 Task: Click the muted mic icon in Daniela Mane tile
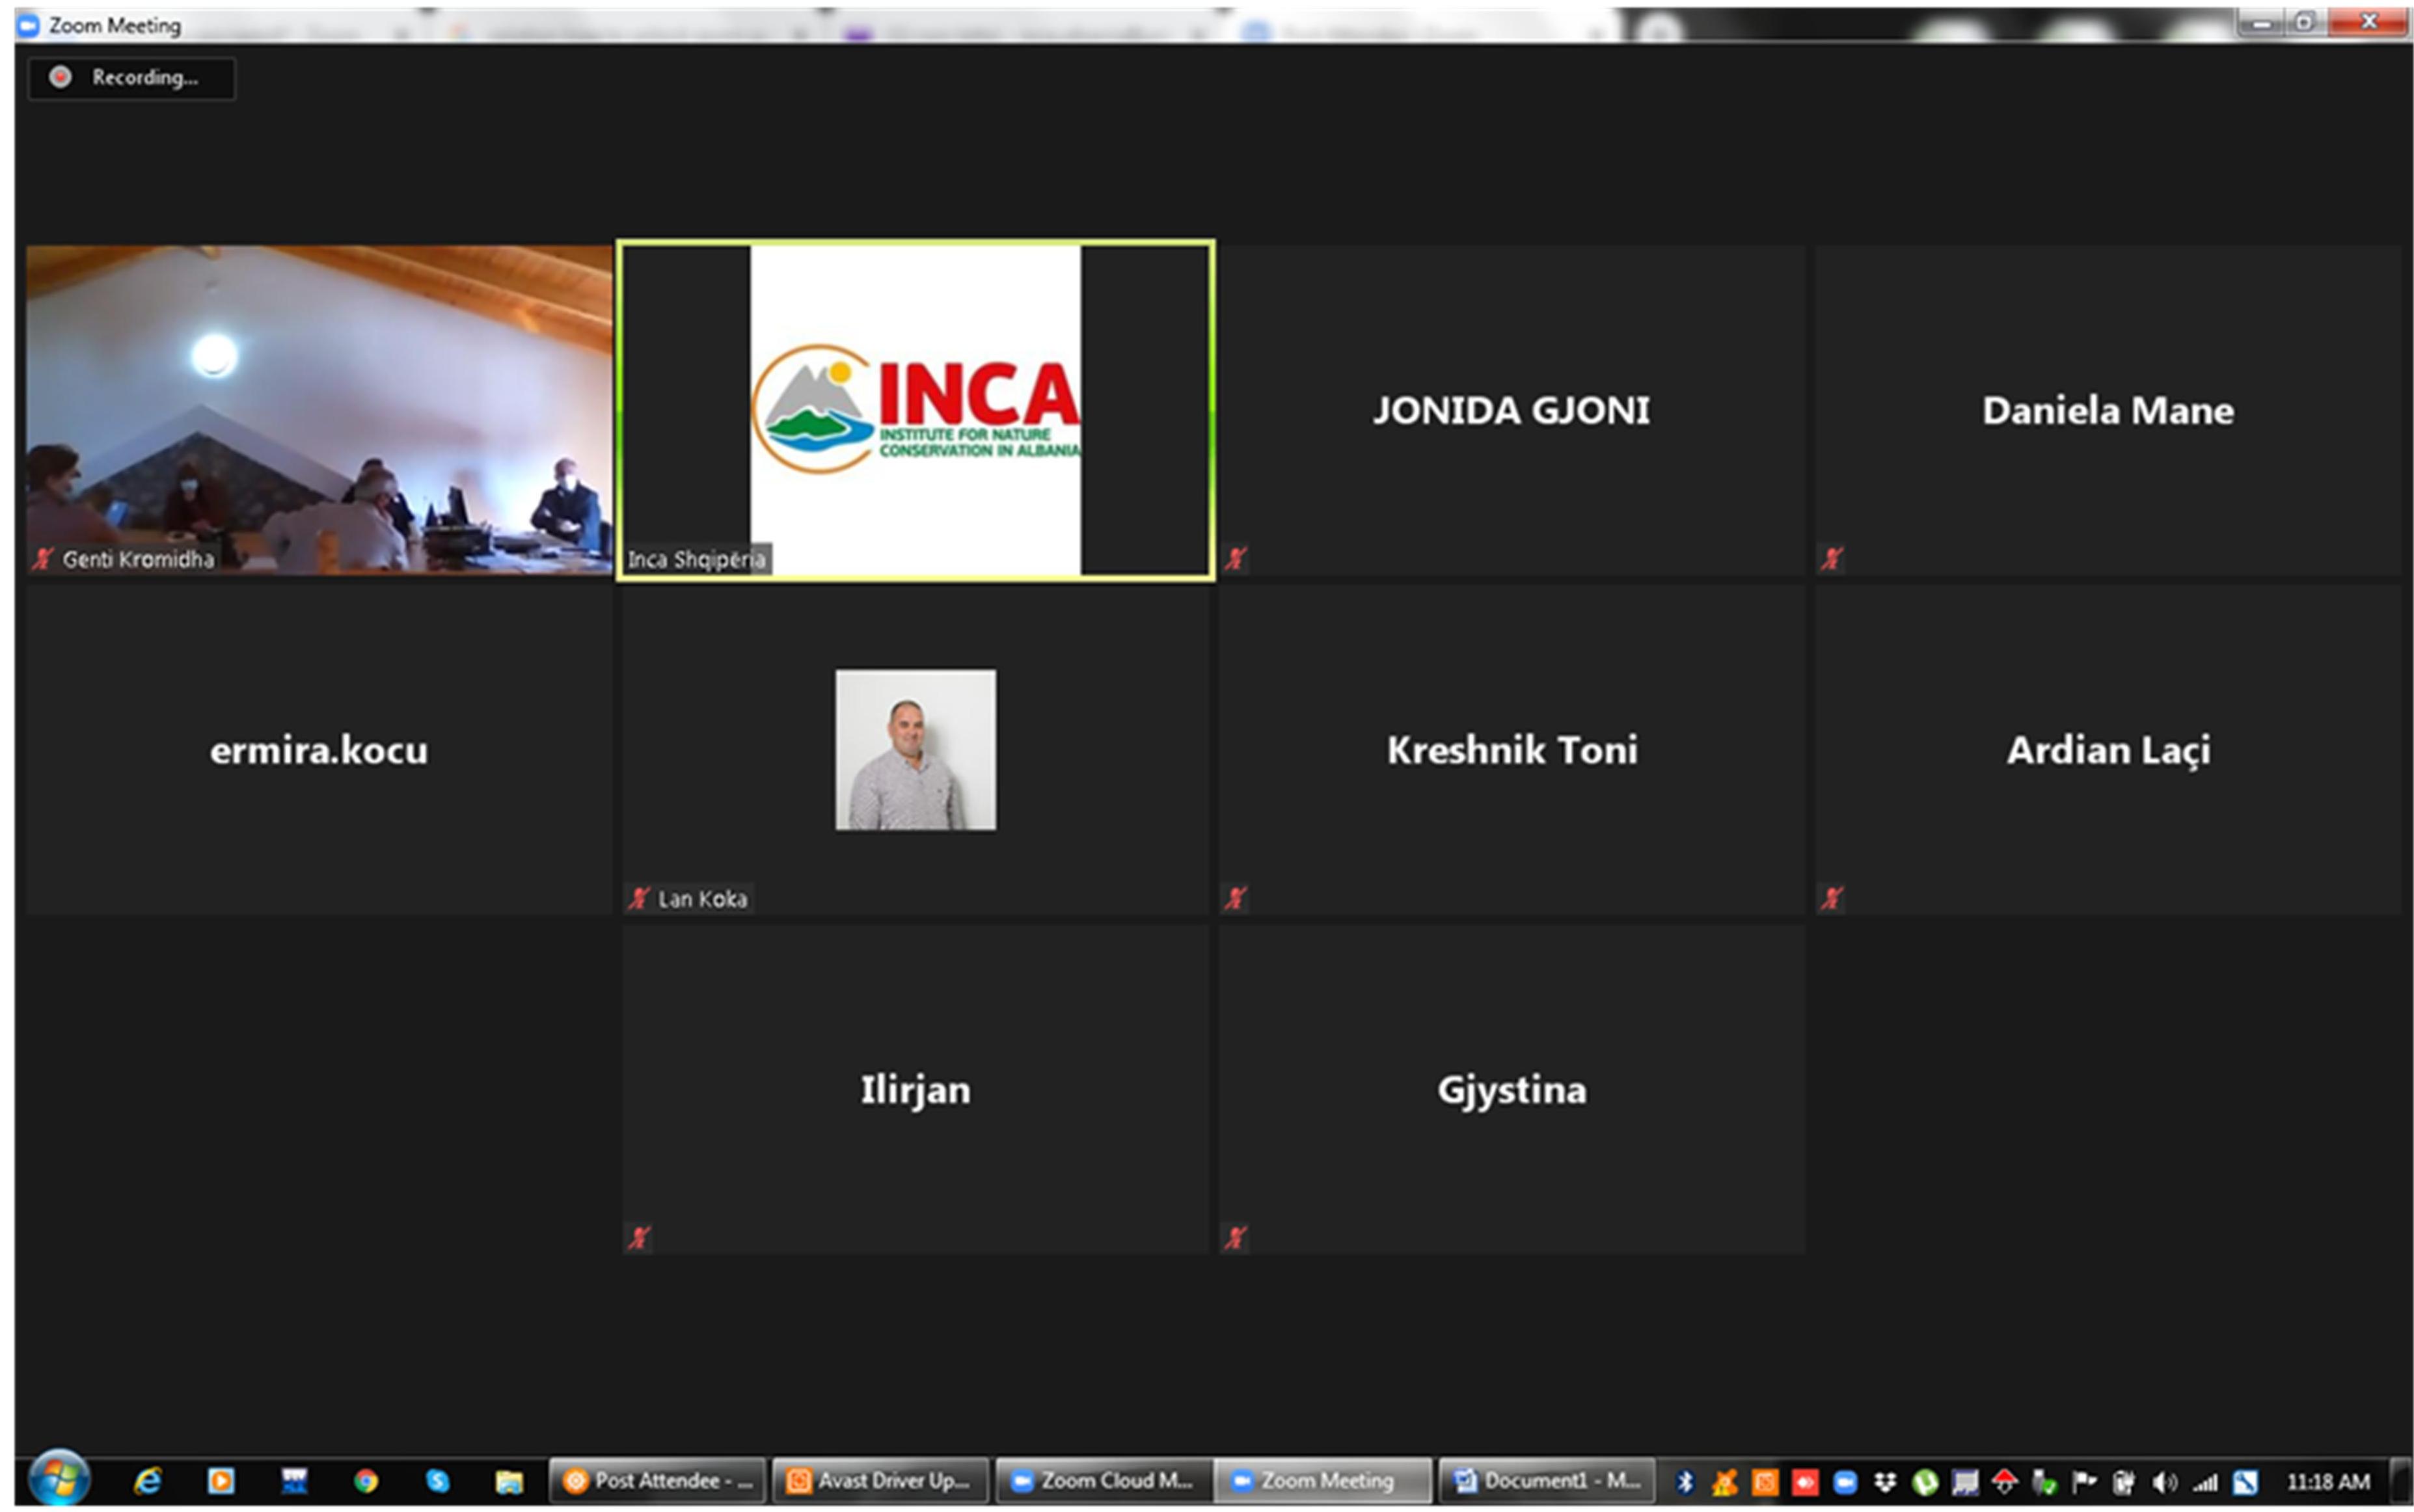click(x=1832, y=558)
